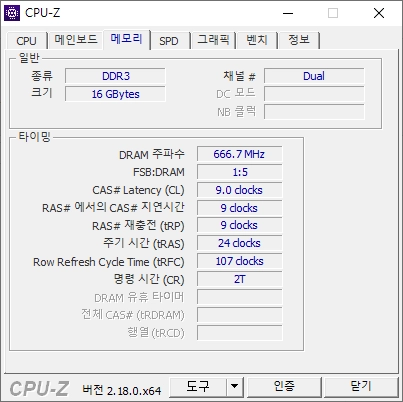The image size is (403, 402).
Task: Click the empty 전체 CAS# (tRDRAM) field
Action: coord(239,315)
